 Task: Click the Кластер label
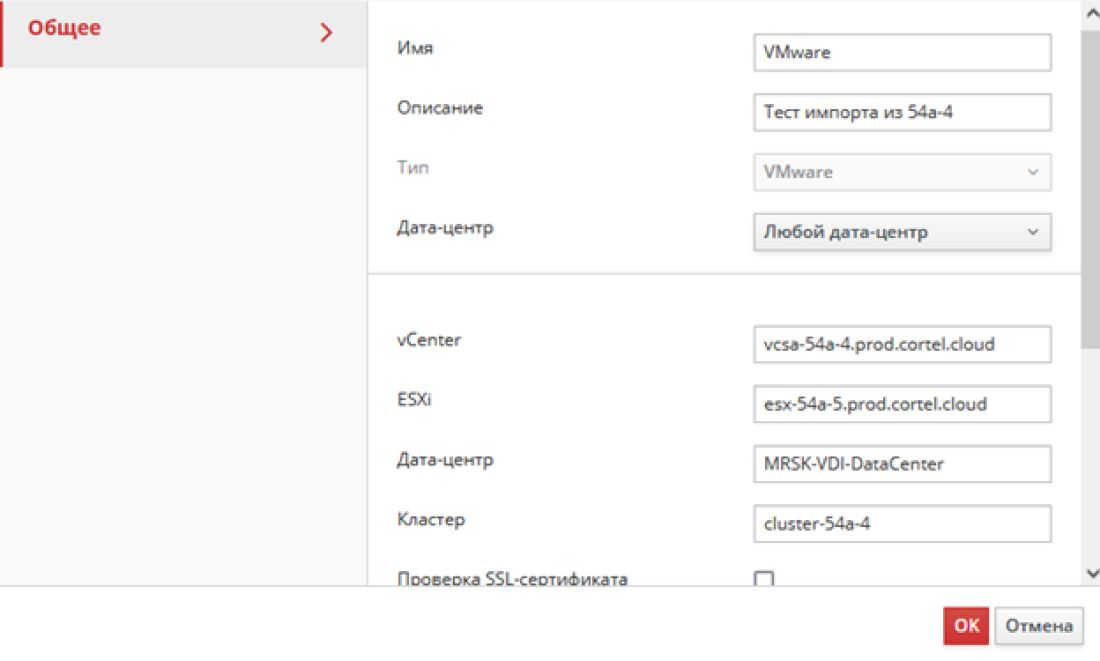click(x=431, y=519)
